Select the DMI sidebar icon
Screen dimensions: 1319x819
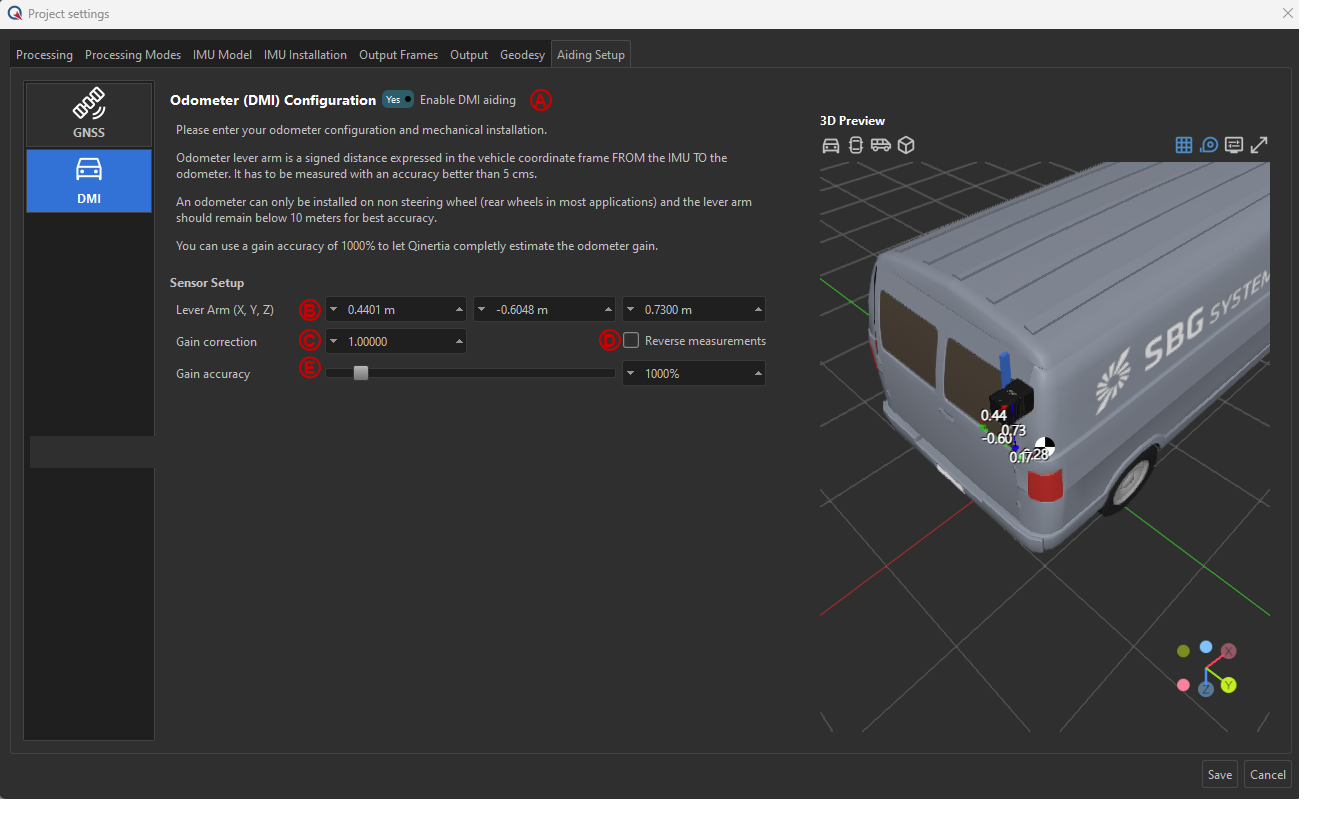pos(88,180)
